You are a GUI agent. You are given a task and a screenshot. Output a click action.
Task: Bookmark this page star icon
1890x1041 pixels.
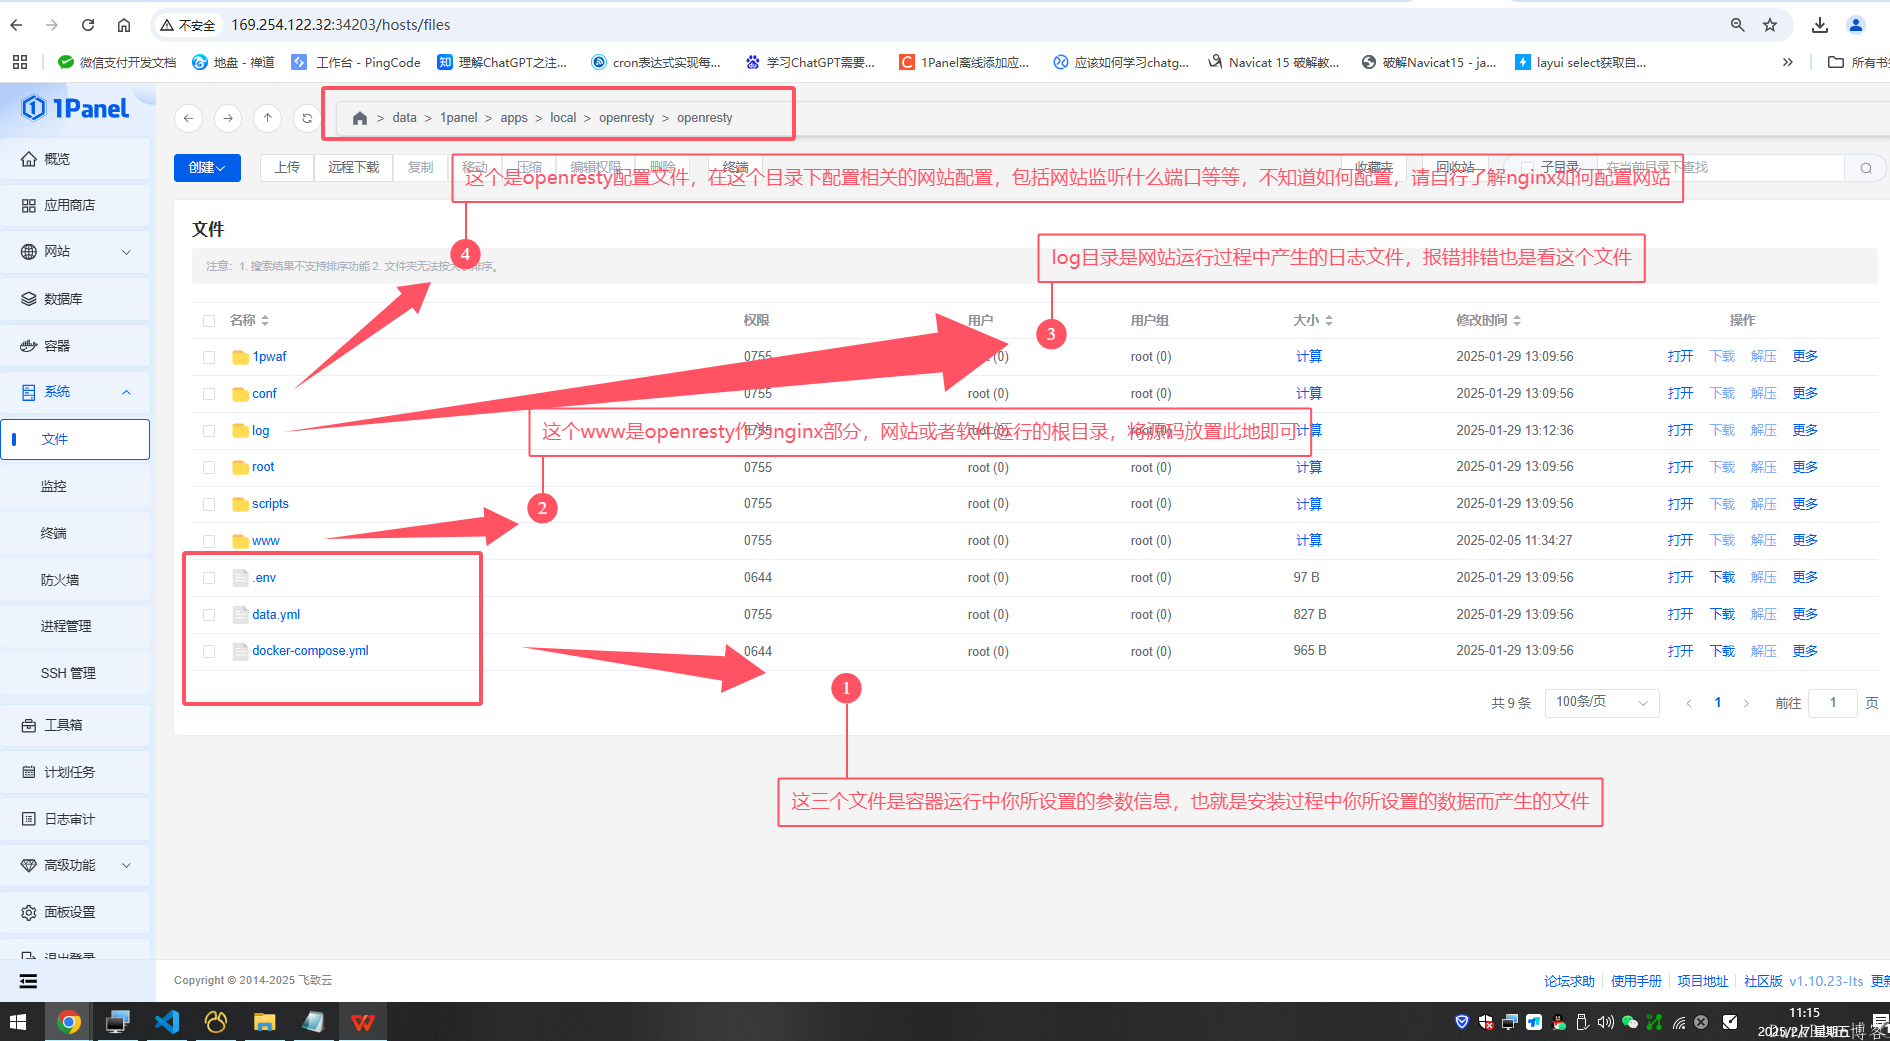click(x=1770, y=25)
